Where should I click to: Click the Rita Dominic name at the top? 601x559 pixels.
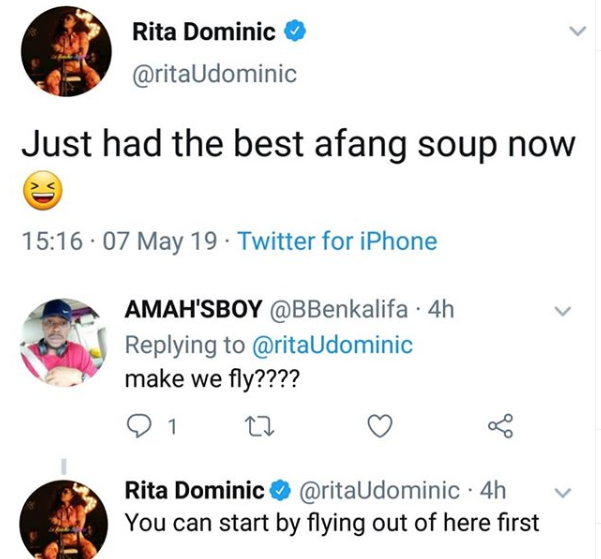[203, 32]
